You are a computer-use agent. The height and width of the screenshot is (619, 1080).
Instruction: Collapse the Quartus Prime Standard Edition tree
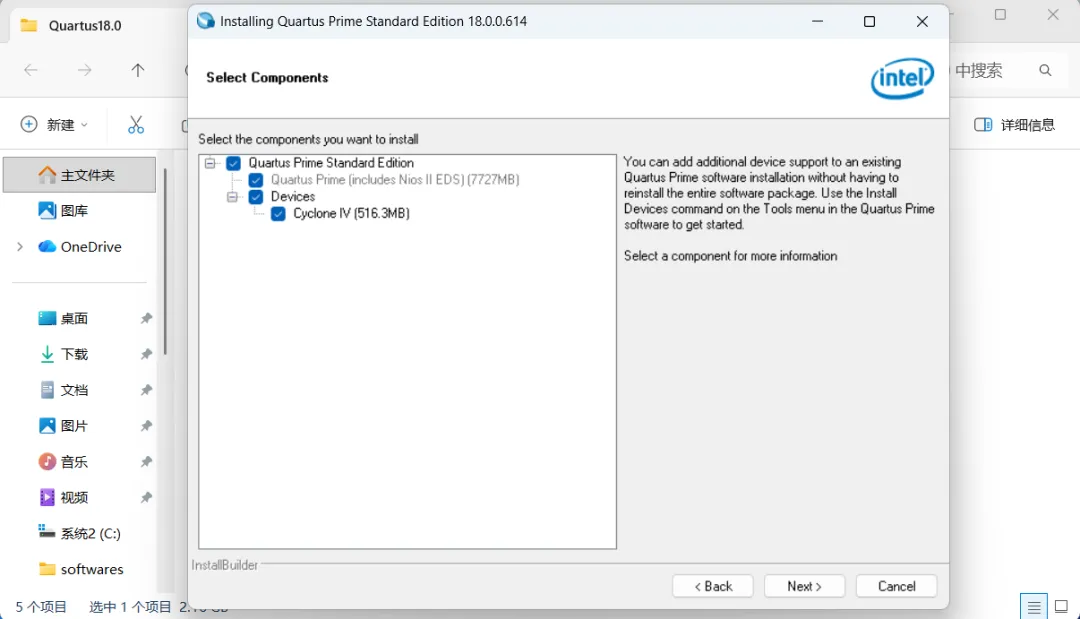point(210,163)
